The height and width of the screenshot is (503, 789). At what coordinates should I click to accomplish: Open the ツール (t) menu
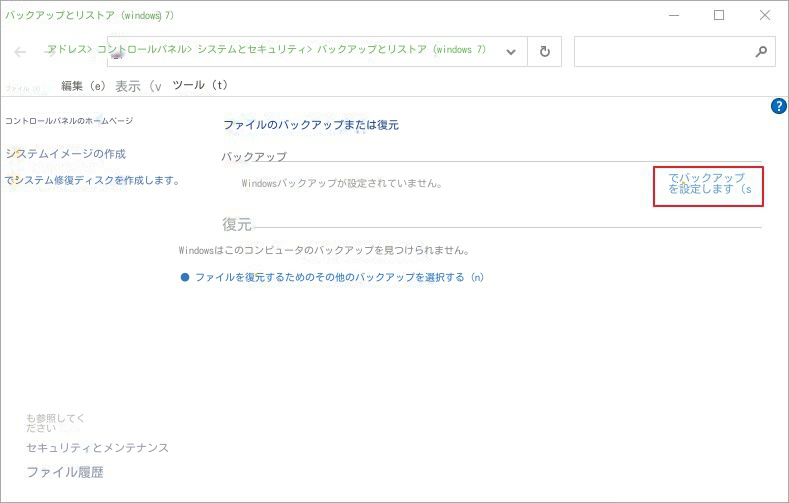[x=201, y=86]
